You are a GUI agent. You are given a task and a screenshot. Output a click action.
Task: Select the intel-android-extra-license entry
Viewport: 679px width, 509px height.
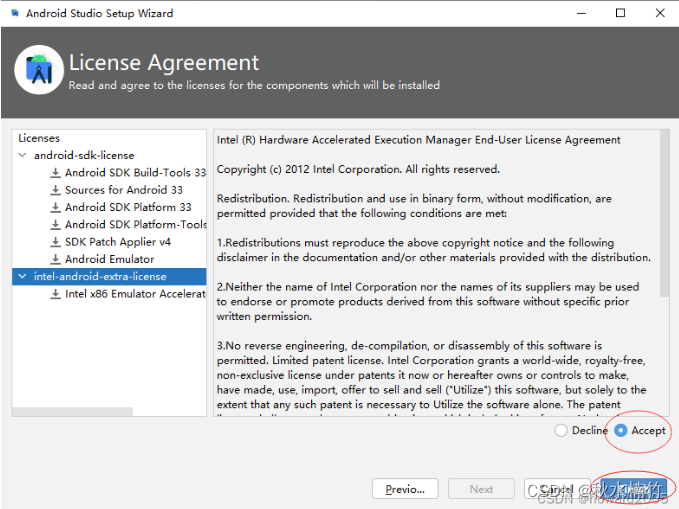pyautogui.click(x=100, y=276)
